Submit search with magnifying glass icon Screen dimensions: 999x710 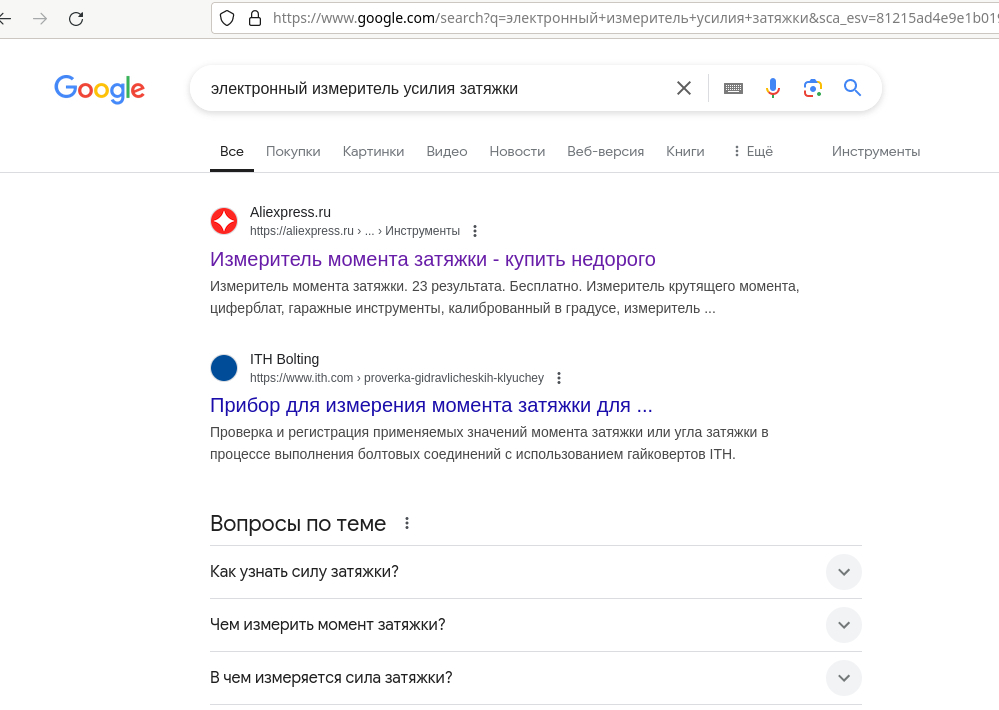click(852, 88)
